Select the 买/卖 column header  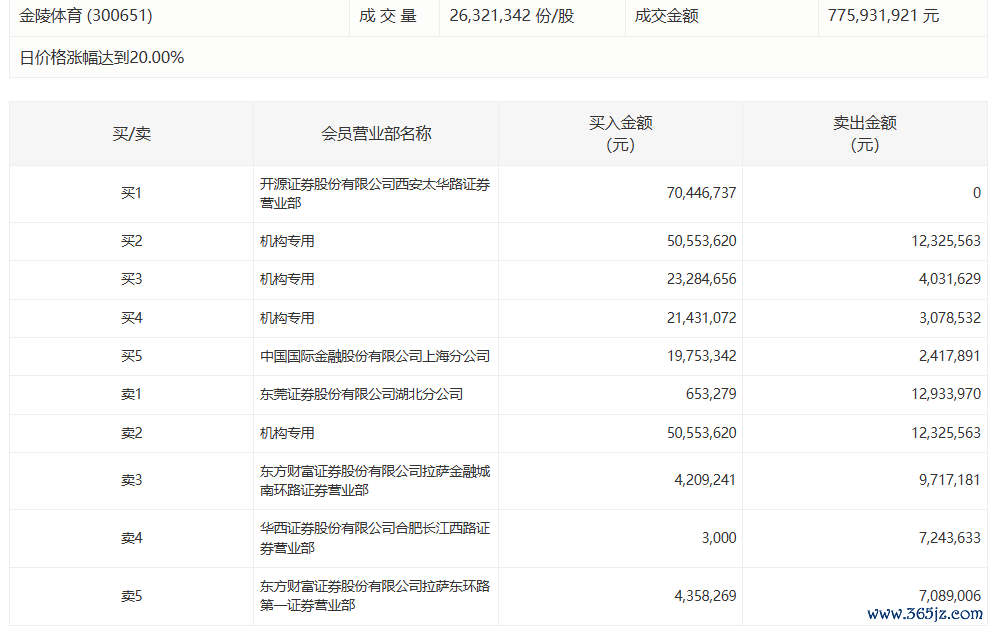tap(131, 133)
